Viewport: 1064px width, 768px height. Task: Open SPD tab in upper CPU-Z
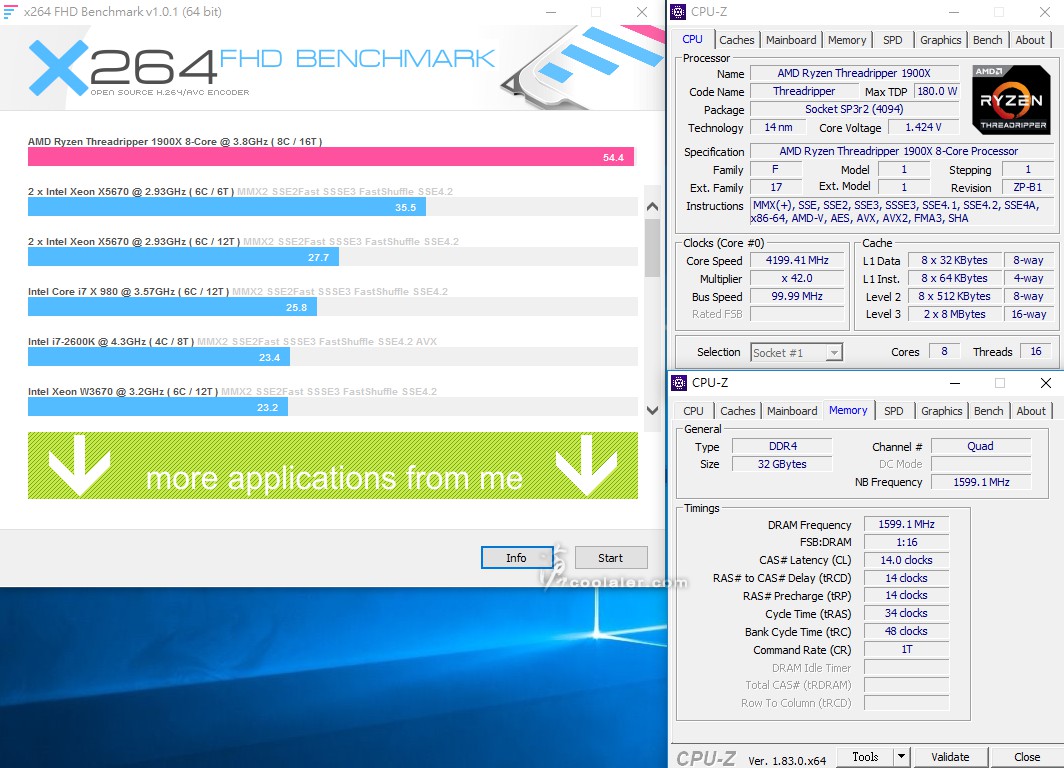click(x=892, y=40)
